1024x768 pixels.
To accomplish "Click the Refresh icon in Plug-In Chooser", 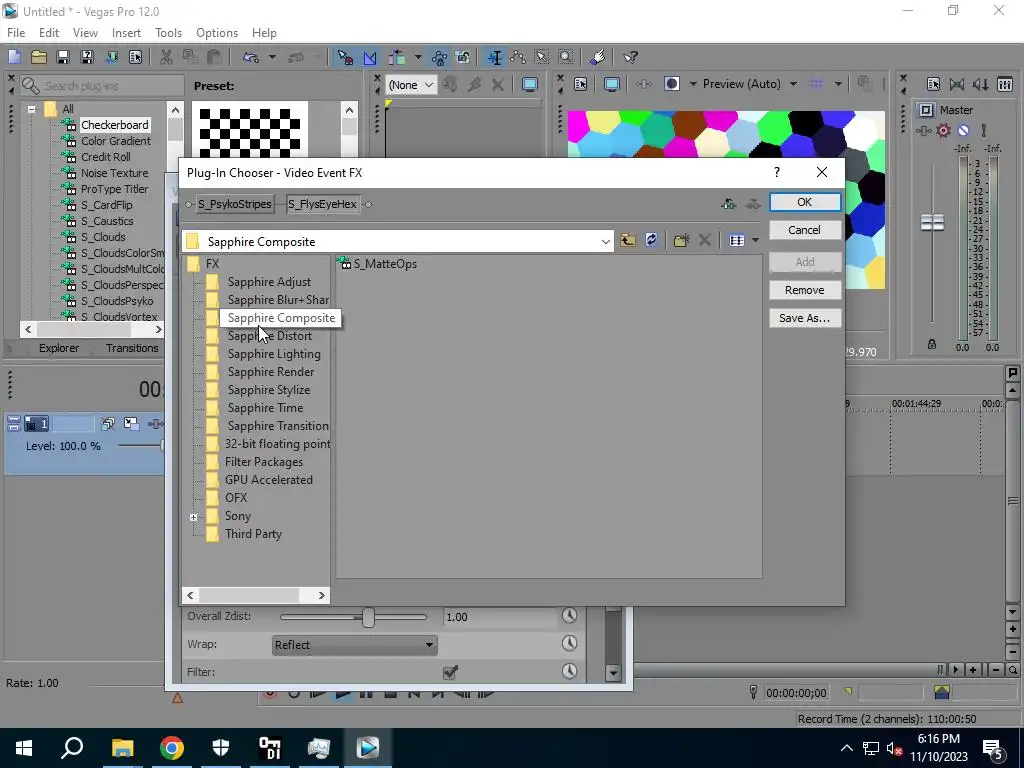I will 651,240.
